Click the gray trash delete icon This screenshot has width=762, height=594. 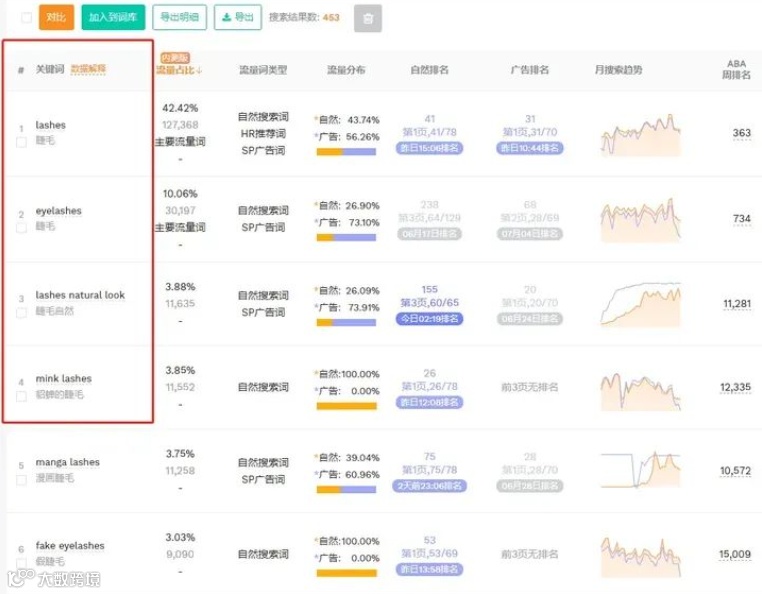368,18
